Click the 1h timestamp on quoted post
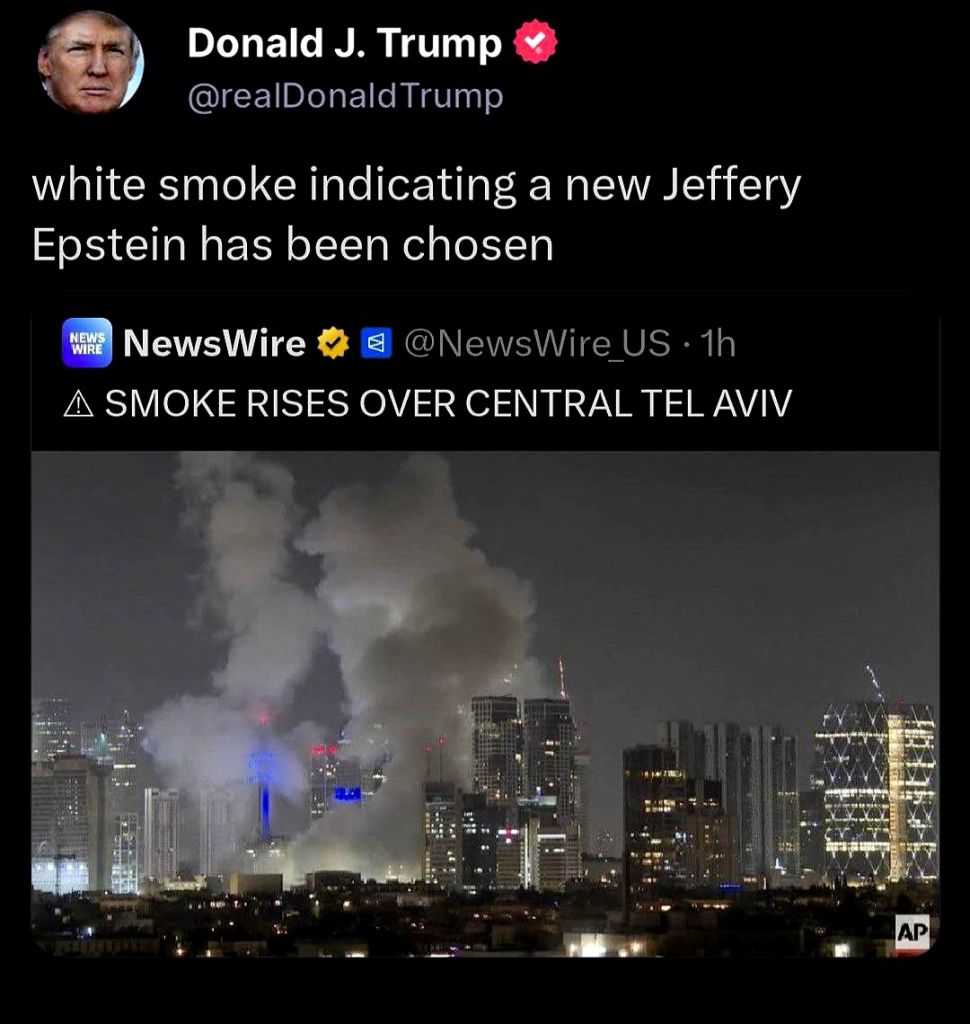Image resolution: width=970 pixels, height=1024 pixels. pyautogui.click(x=718, y=344)
